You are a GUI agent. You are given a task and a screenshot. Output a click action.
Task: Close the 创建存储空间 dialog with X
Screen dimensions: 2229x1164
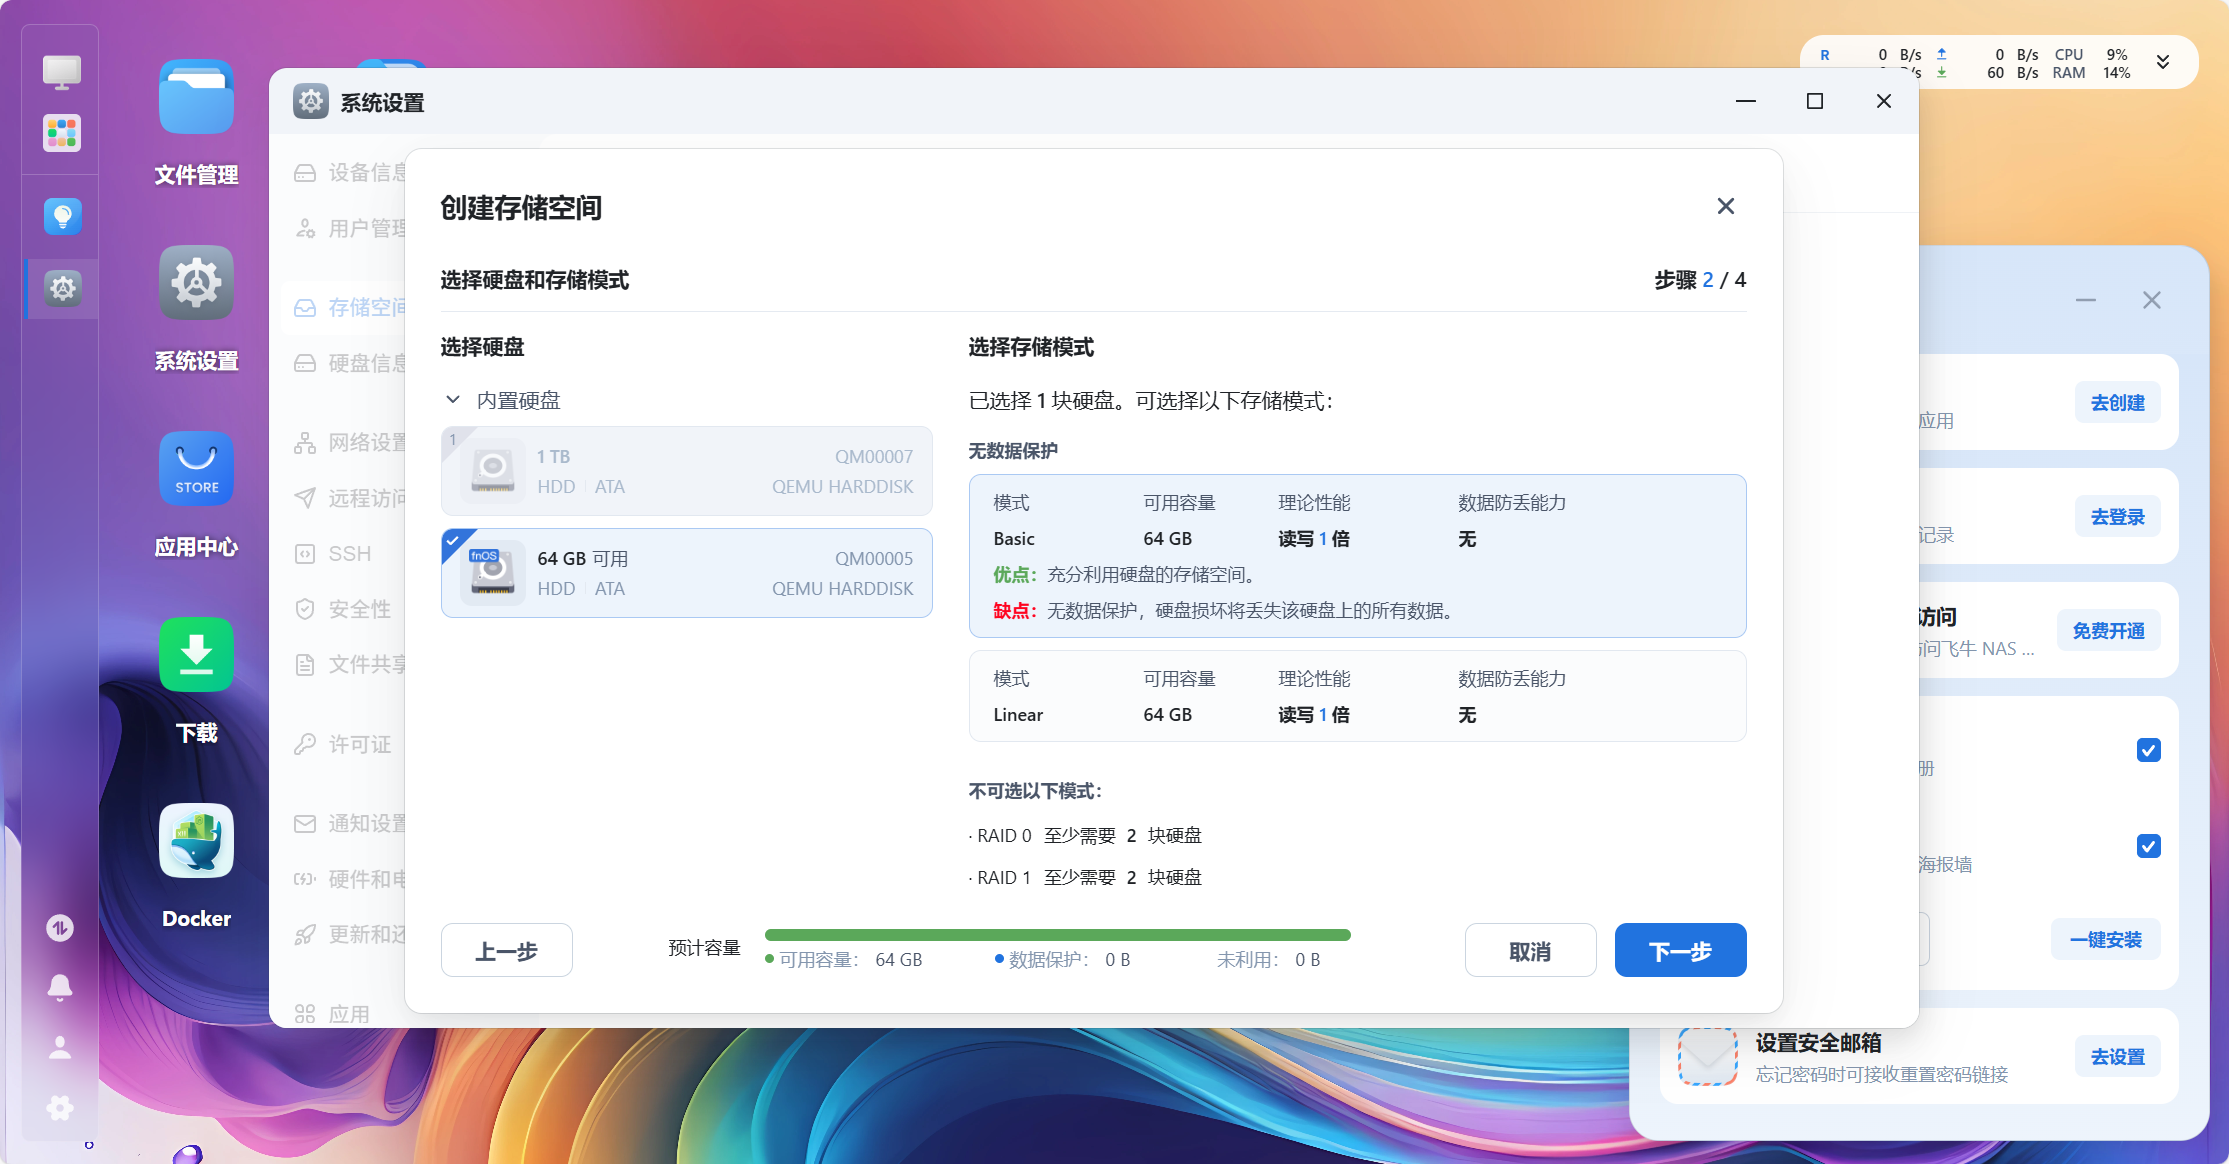pos(1725,206)
